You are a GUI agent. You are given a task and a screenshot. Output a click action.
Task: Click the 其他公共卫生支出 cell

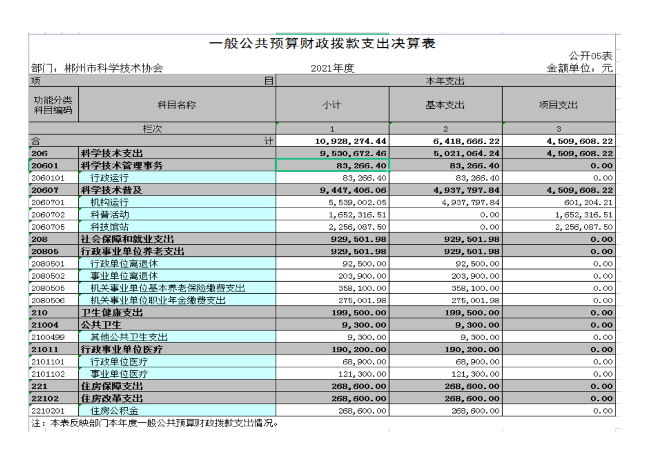point(177,337)
